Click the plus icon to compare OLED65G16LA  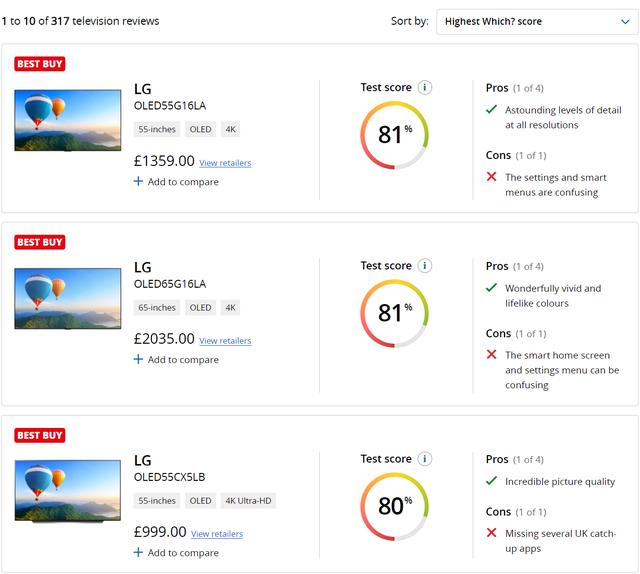point(138,359)
